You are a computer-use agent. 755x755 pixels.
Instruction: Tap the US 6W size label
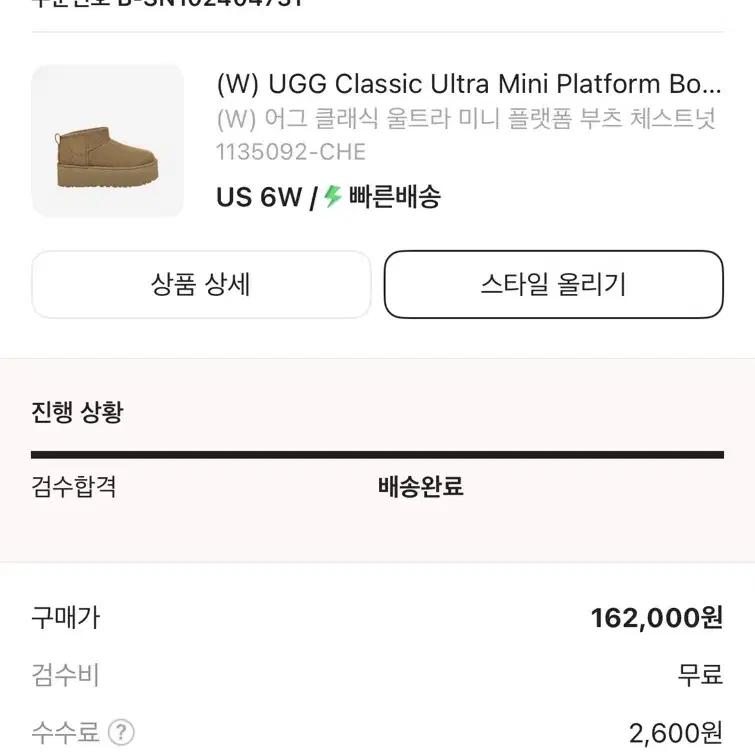click(x=259, y=197)
